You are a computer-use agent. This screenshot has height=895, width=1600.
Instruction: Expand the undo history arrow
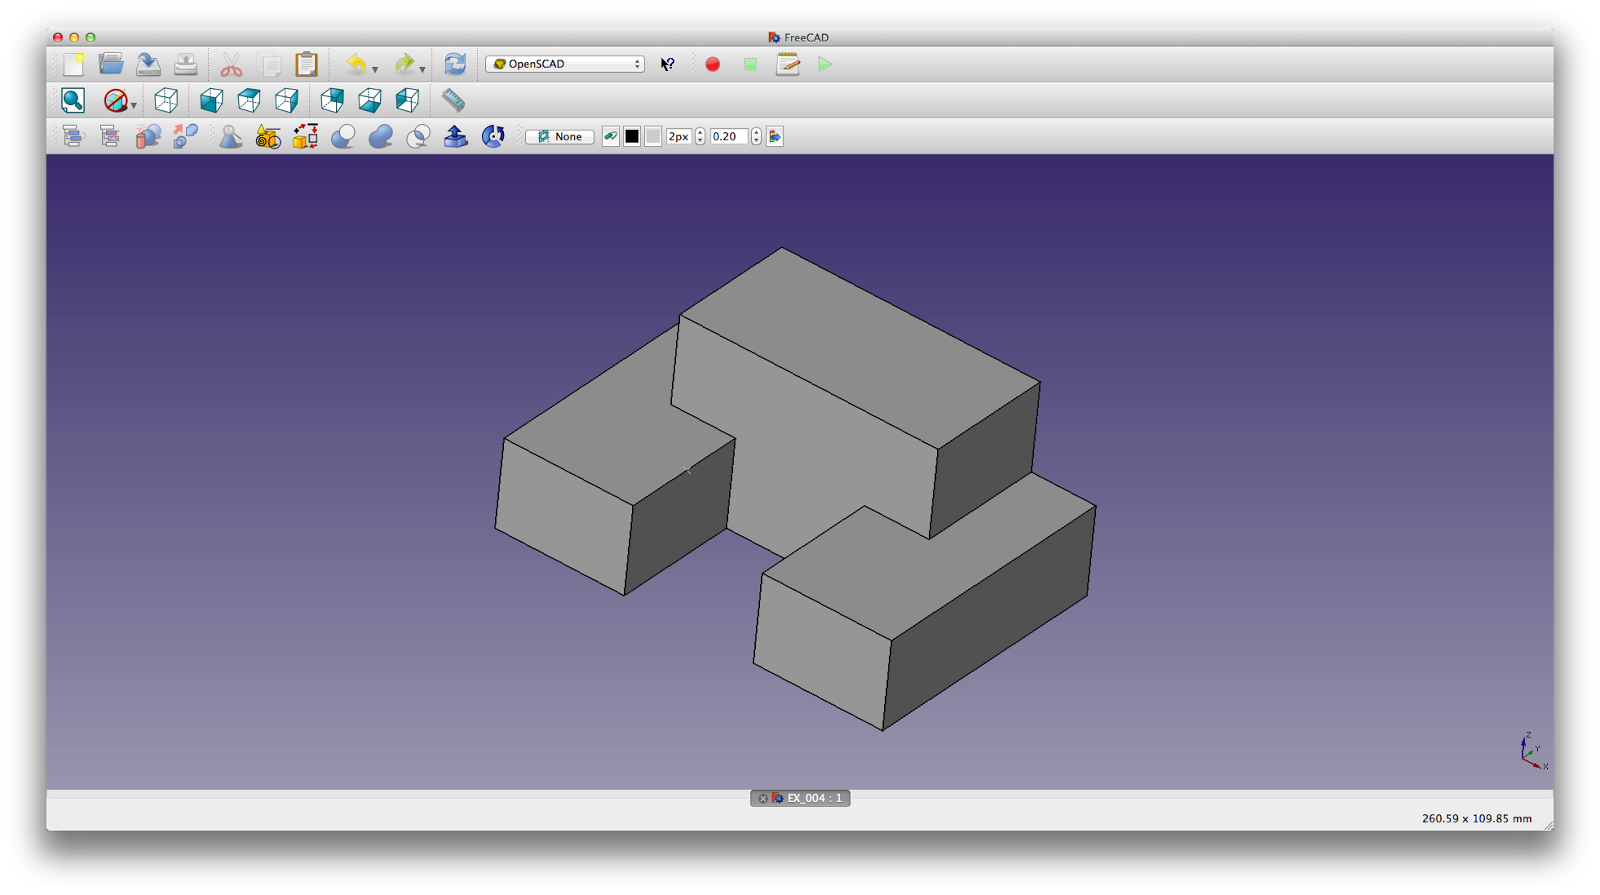(375, 69)
